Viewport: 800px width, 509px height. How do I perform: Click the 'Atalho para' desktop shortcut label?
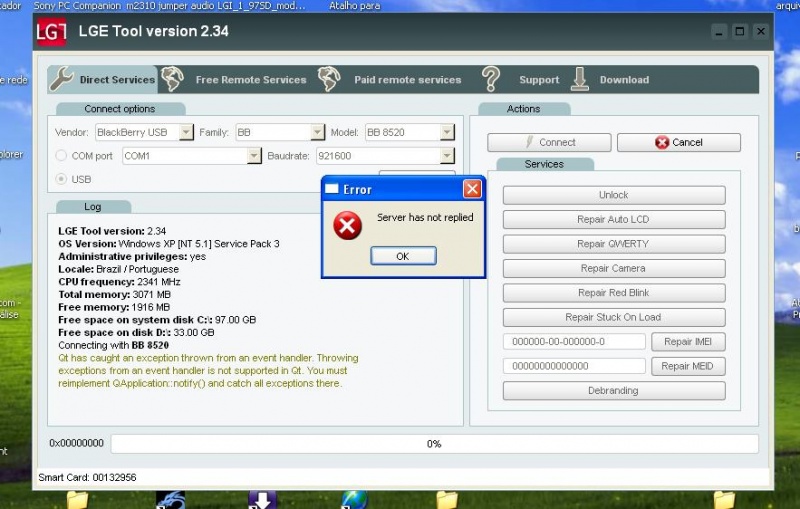coord(355,6)
